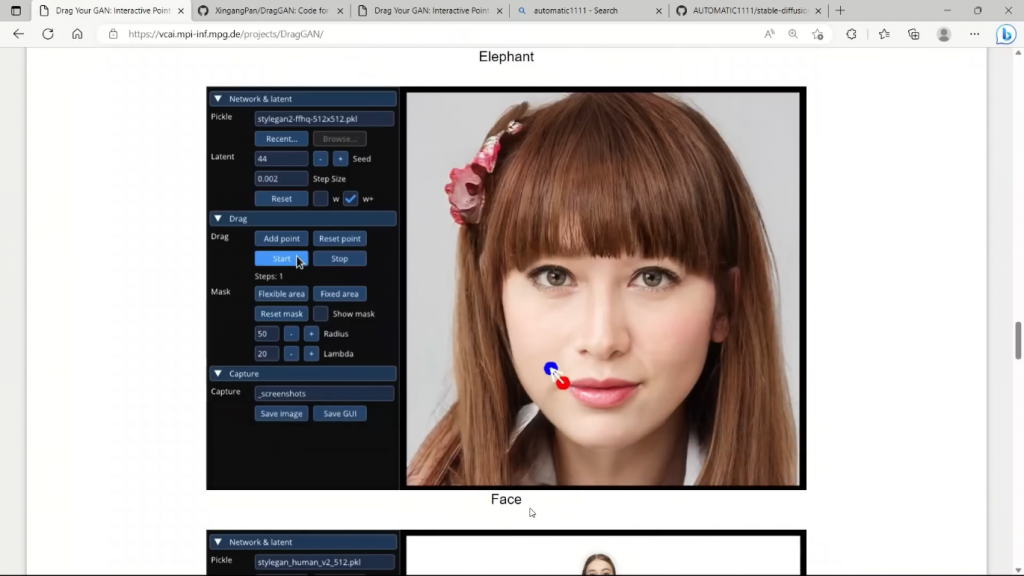Open the browser home page
This screenshot has width=1024, height=576.
[77, 34]
